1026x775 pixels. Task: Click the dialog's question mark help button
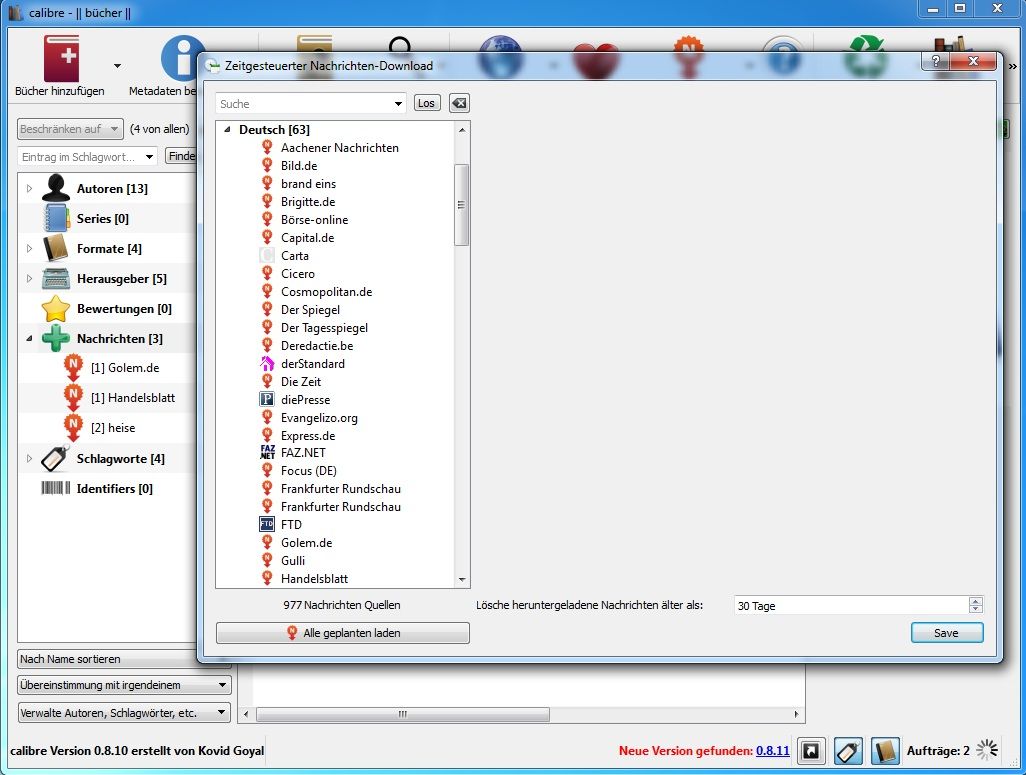pos(936,62)
